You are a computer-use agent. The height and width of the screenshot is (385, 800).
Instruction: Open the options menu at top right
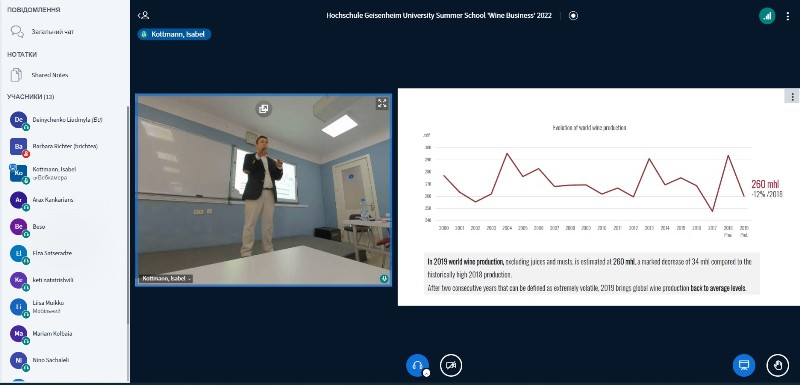pyautogui.click(x=788, y=16)
